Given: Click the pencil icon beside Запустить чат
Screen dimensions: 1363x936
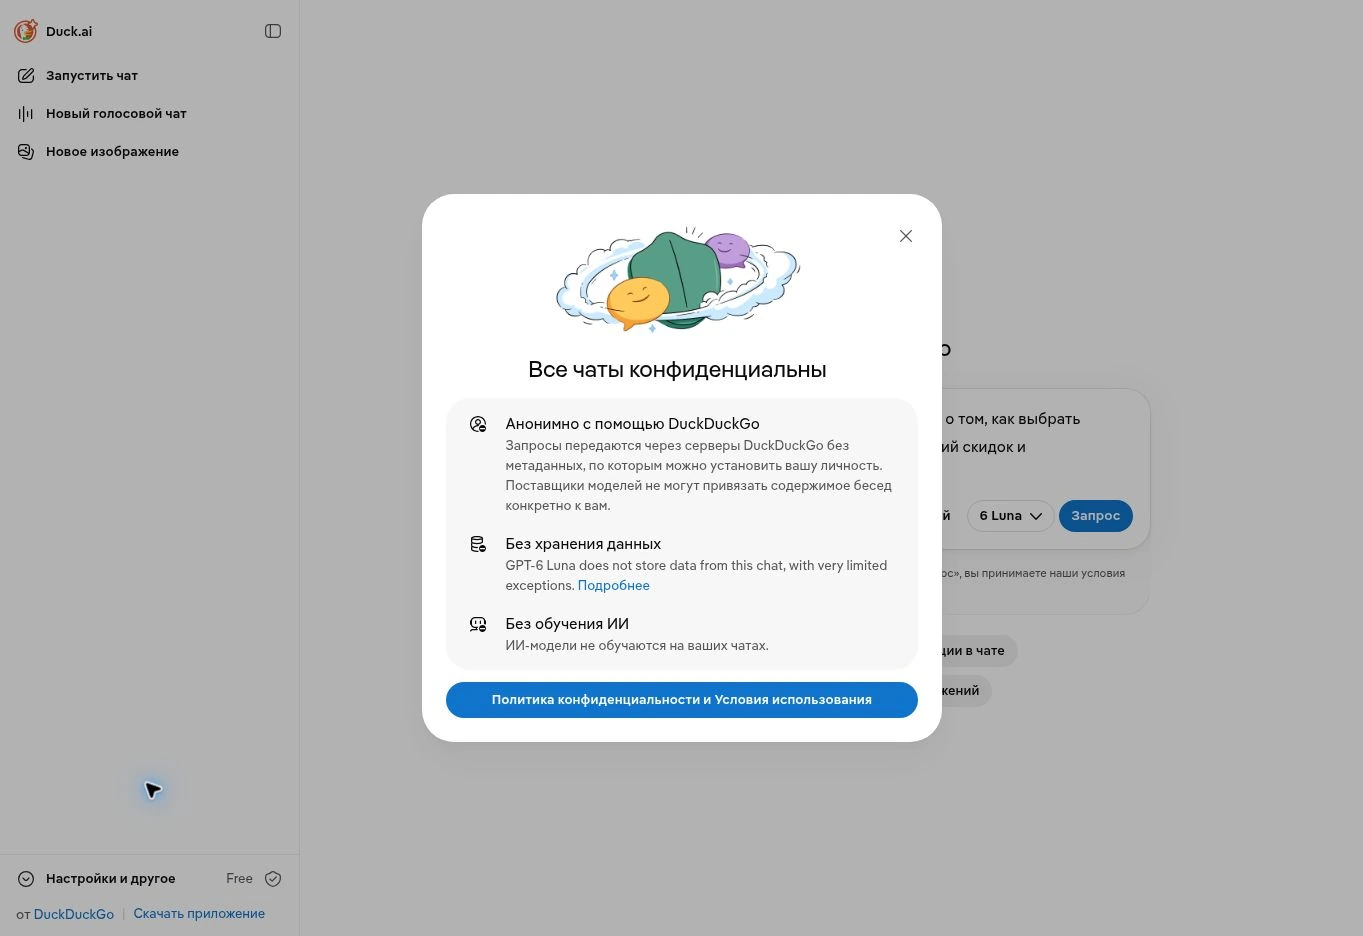Looking at the screenshot, I should [x=26, y=75].
